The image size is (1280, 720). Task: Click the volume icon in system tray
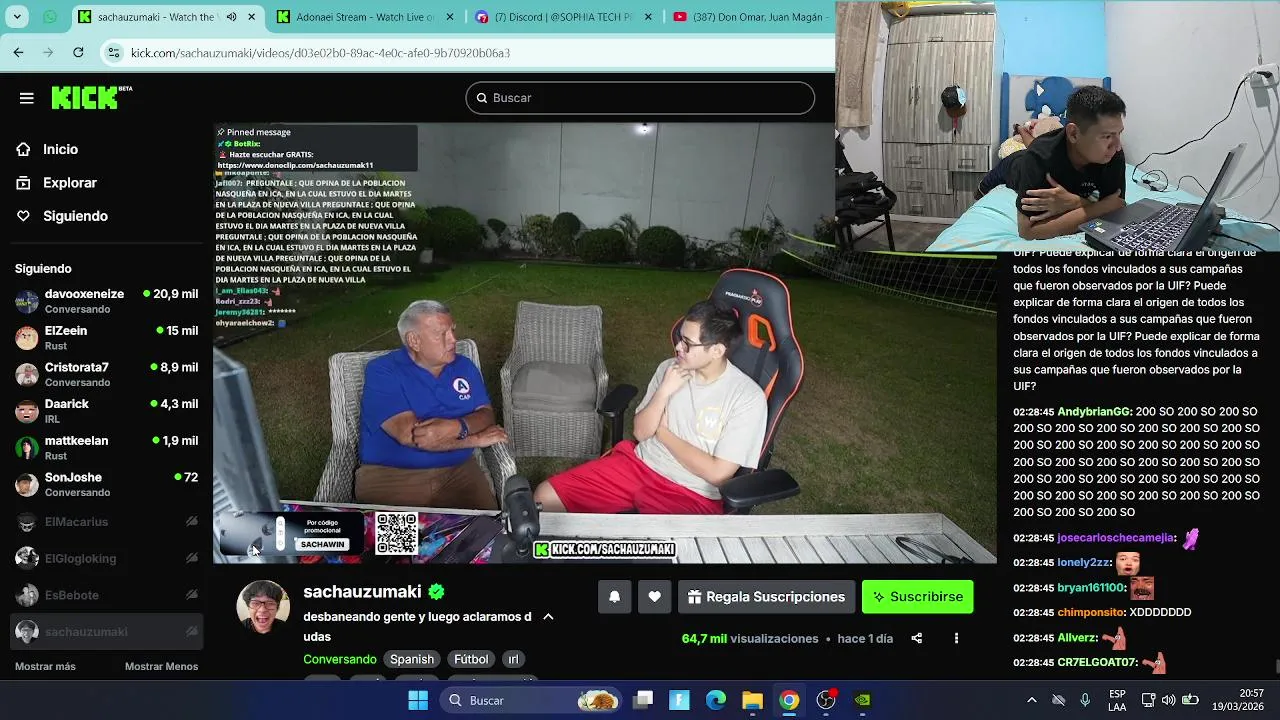point(1169,700)
